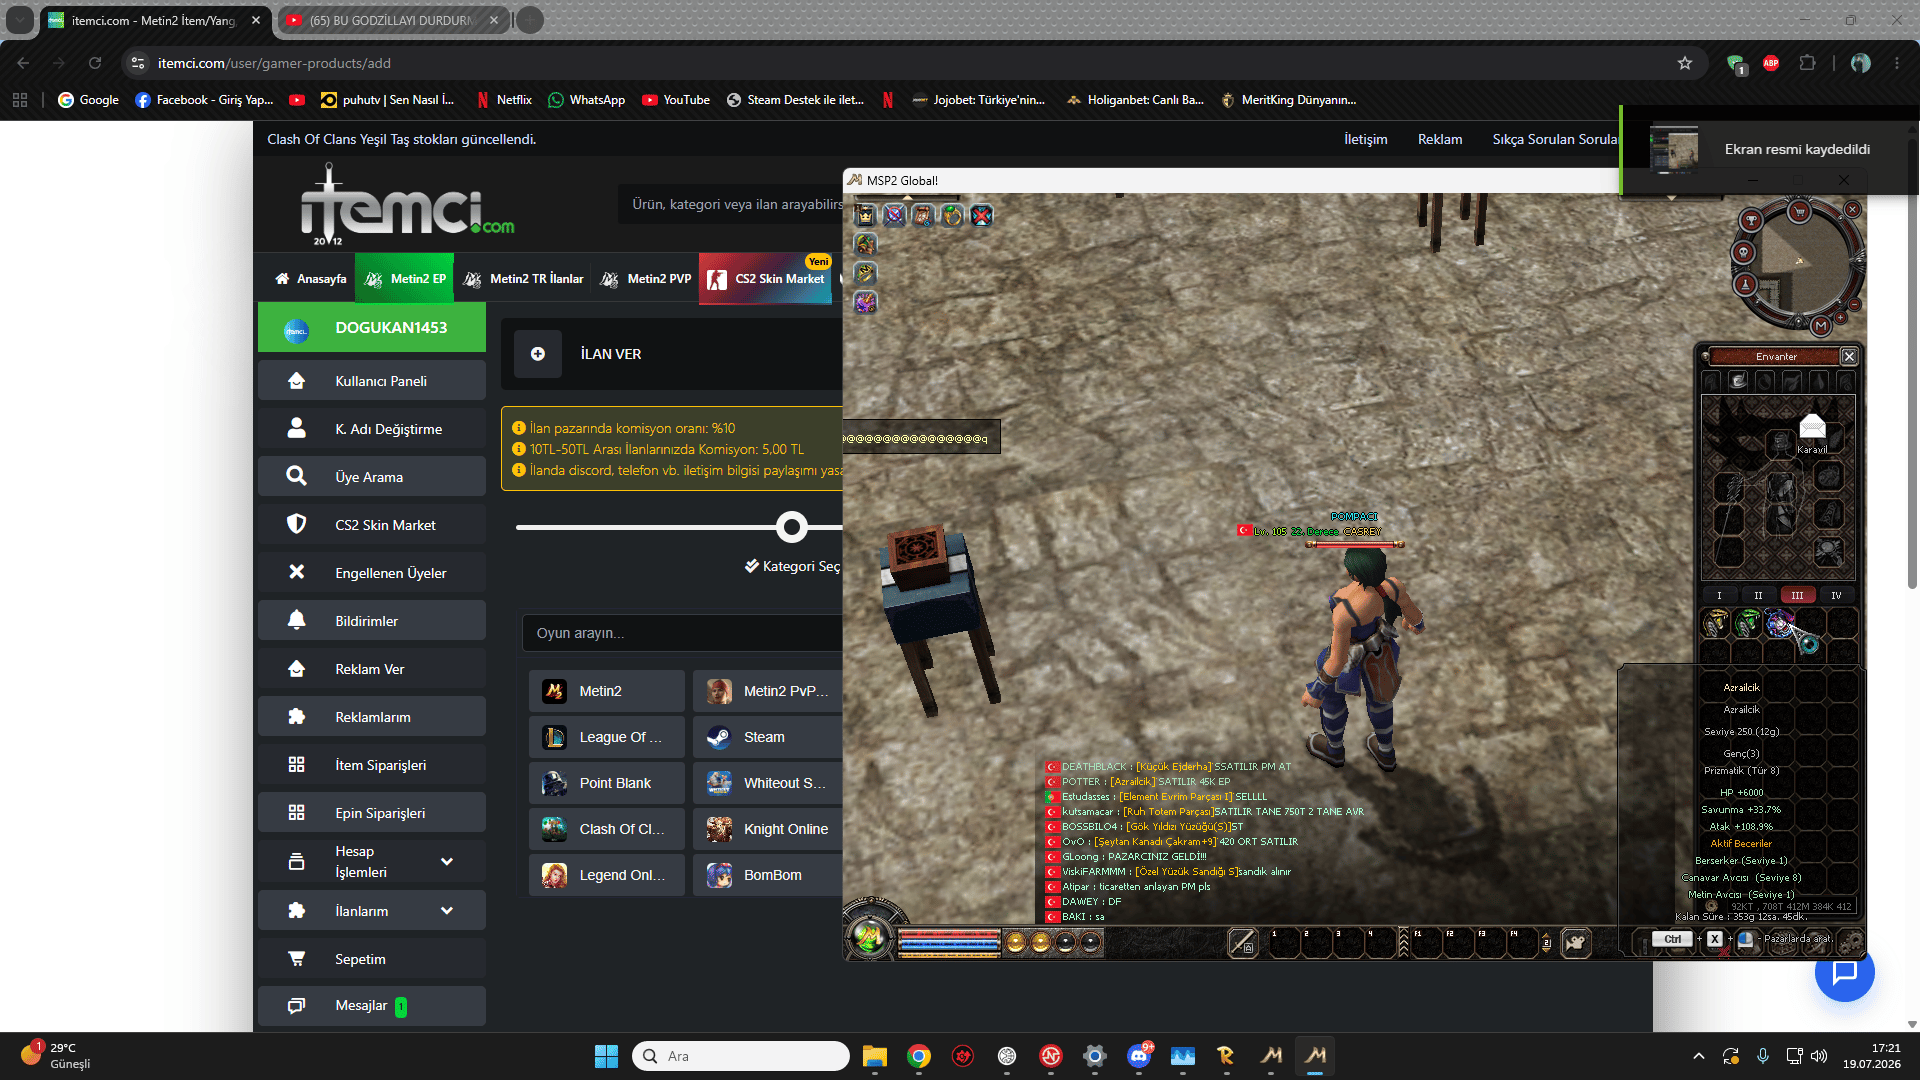1920x1080 pixels.
Task: Click the blue X buff icon in game
Action: pyautogui.click(x=982, y=215)
